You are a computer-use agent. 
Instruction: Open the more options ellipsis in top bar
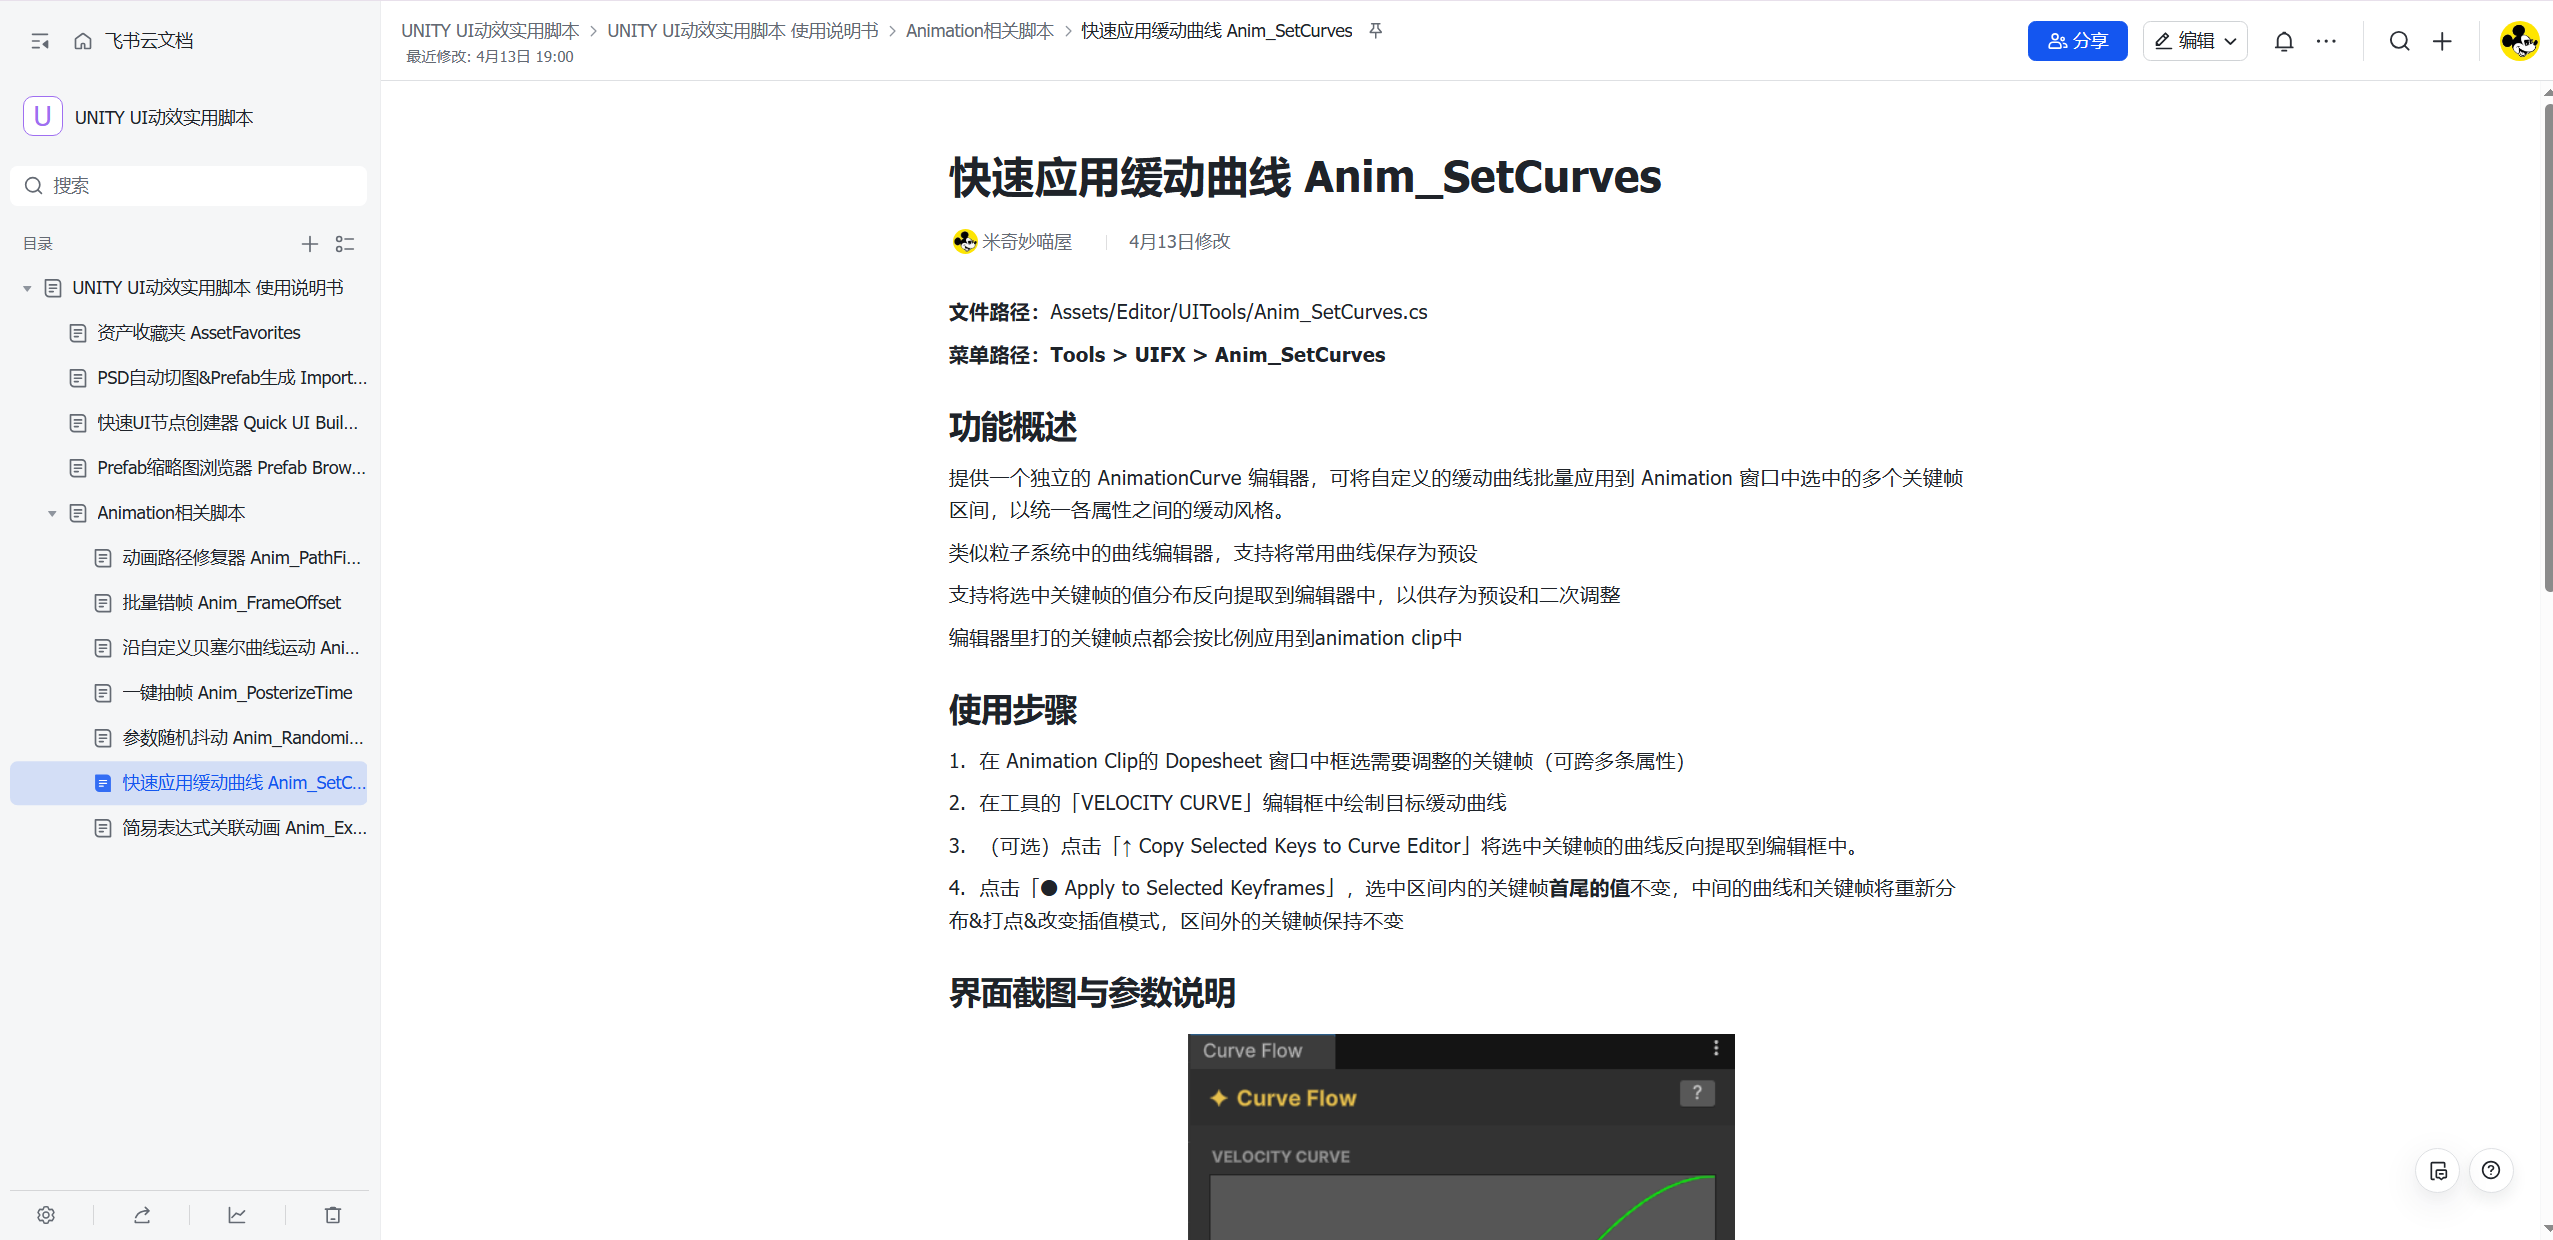click(x=2327, y=41)
